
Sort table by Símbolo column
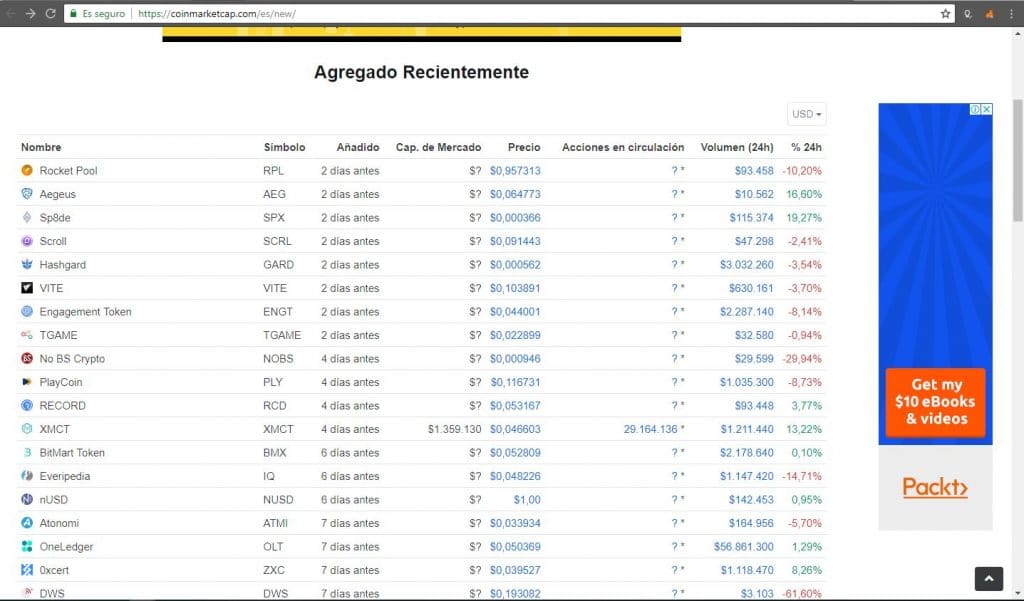pos(284,148)
